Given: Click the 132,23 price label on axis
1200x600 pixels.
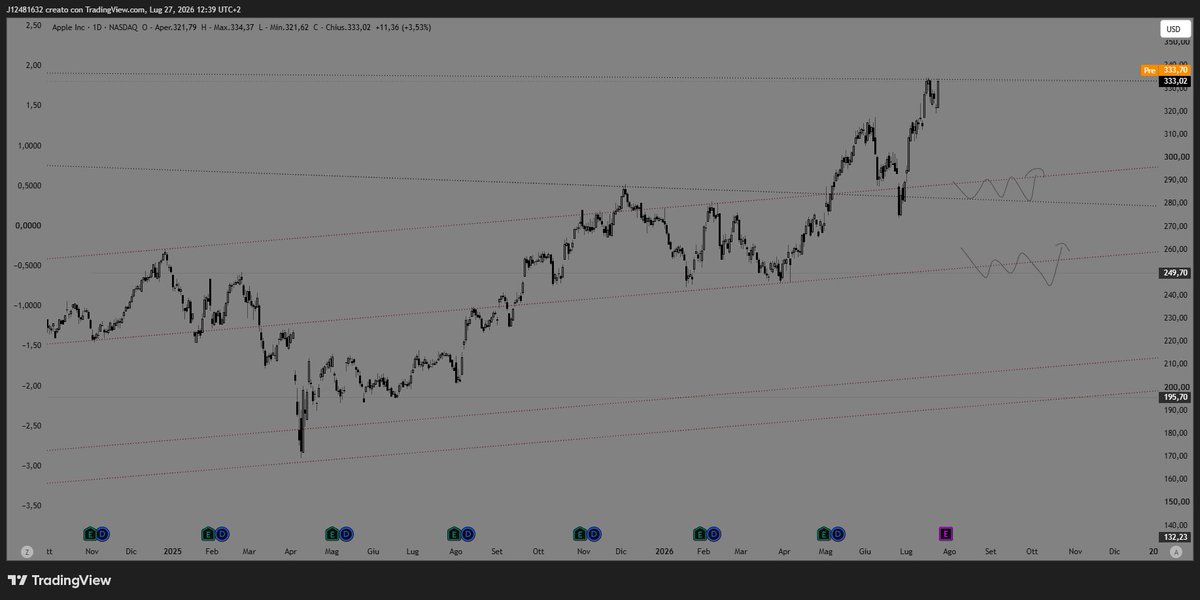Looking at the screenshot, I should (1174, 537).
